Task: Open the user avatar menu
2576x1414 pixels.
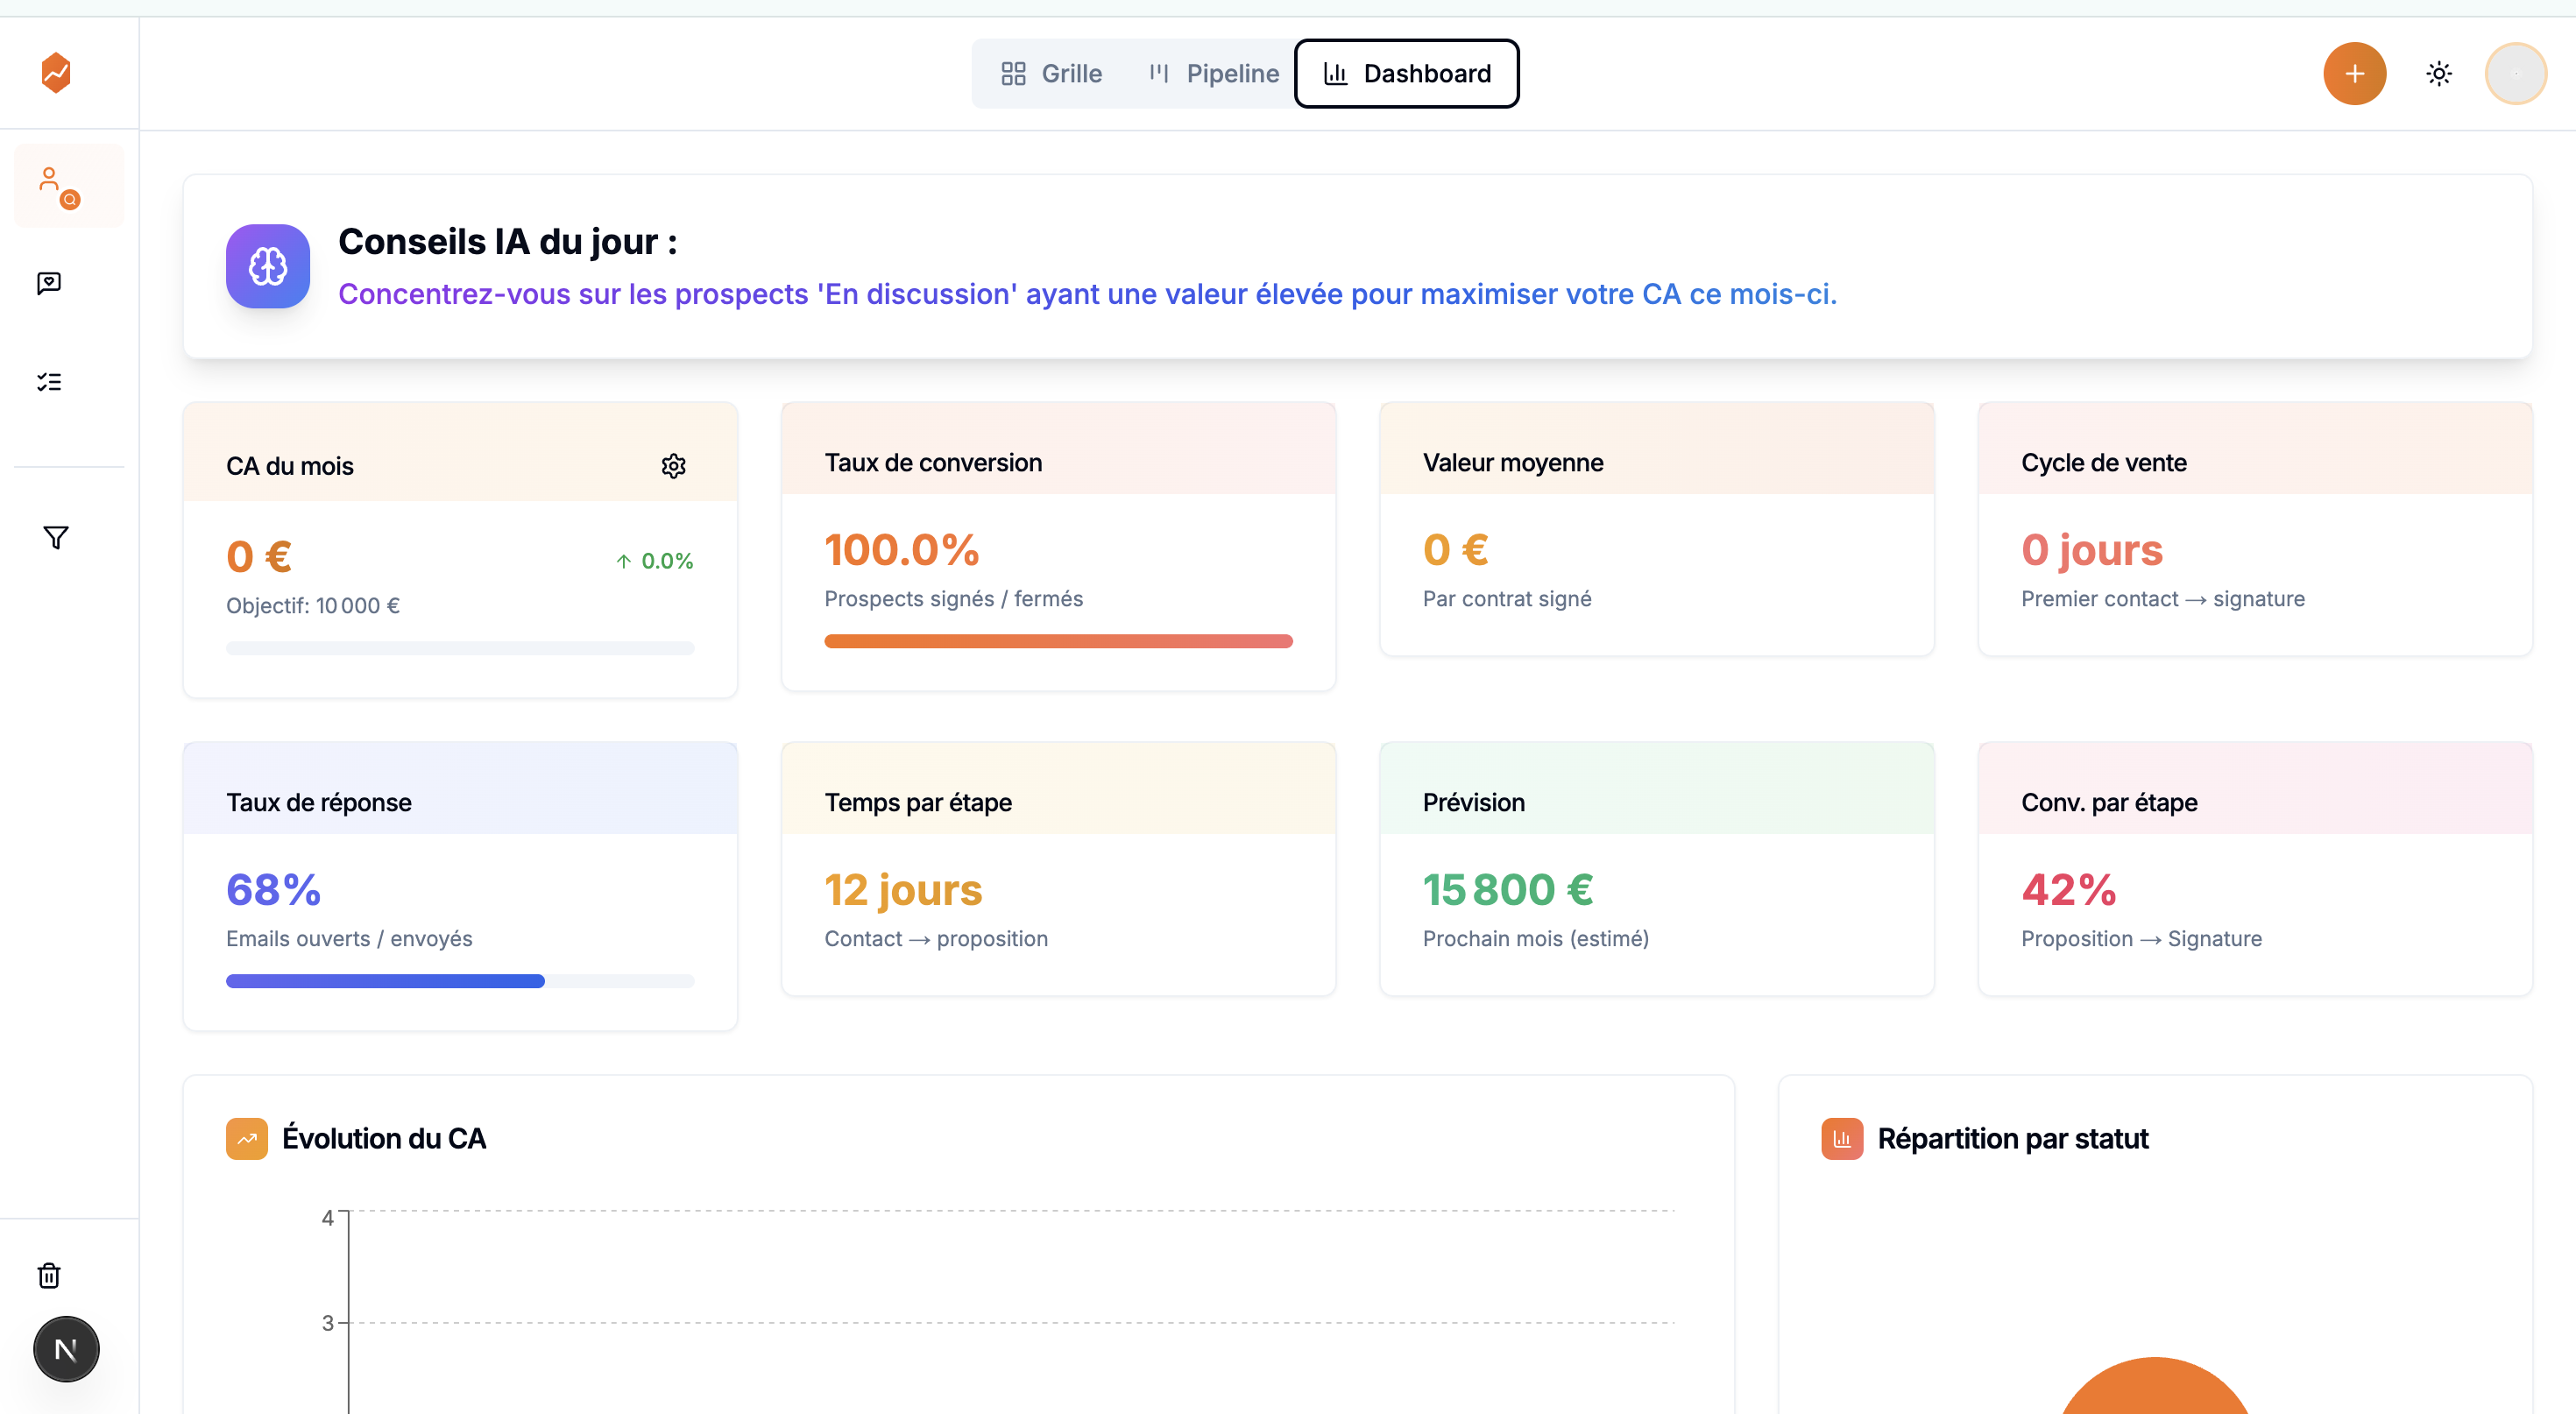Action: (2515, 73)
